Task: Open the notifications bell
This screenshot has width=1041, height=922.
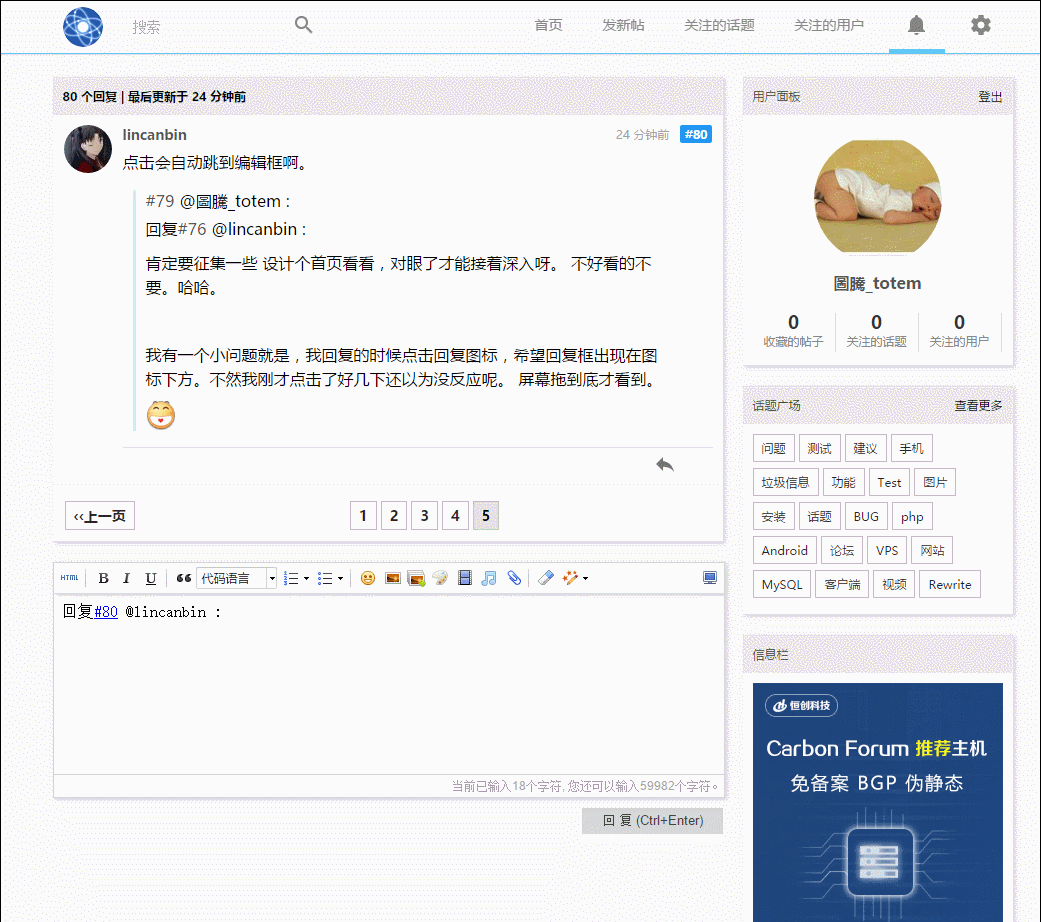Action: point(916,25)
